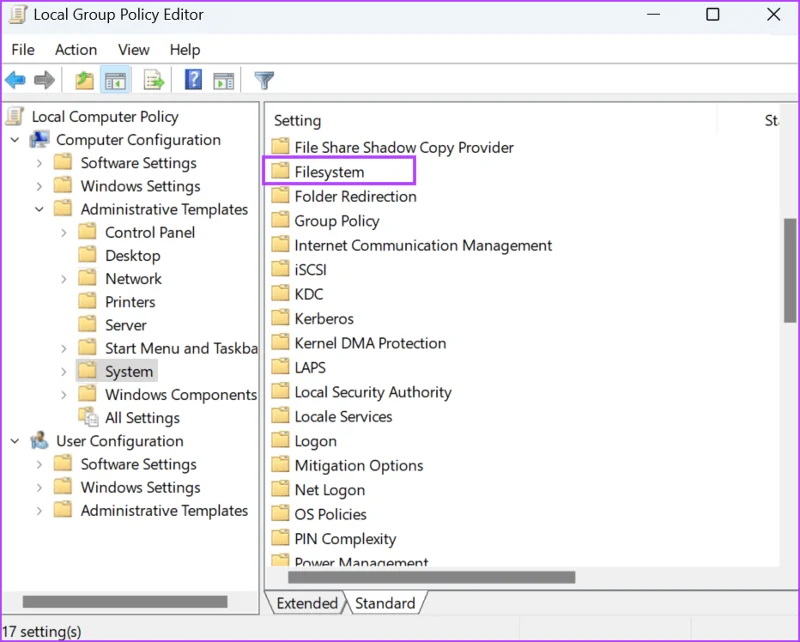Screen dimensions: 800x642
Task: Select Internet Communication Management entry
Action: tap(423, 245)
